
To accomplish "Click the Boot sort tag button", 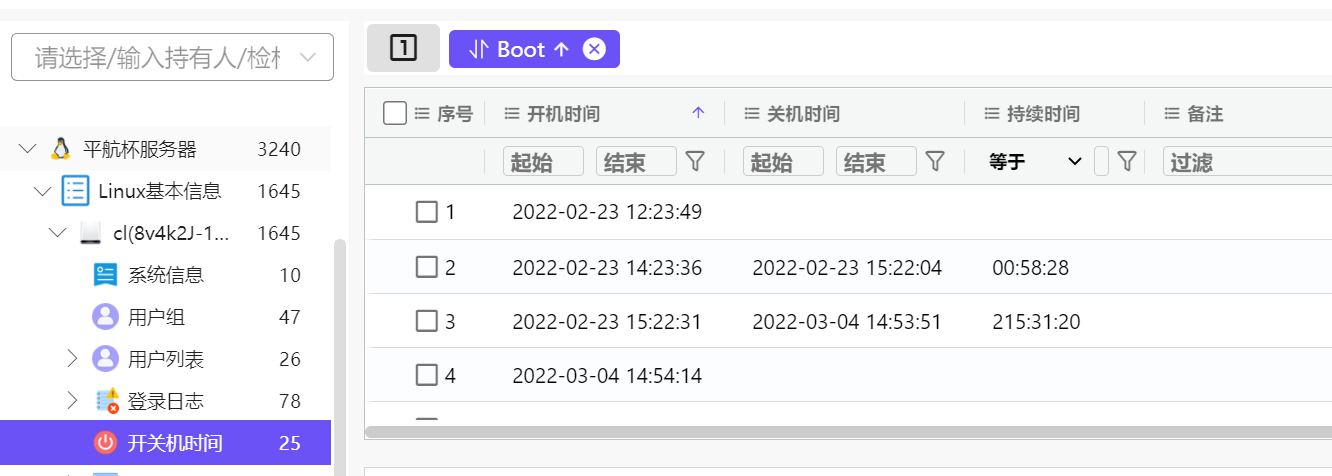I will pos(520,49).
